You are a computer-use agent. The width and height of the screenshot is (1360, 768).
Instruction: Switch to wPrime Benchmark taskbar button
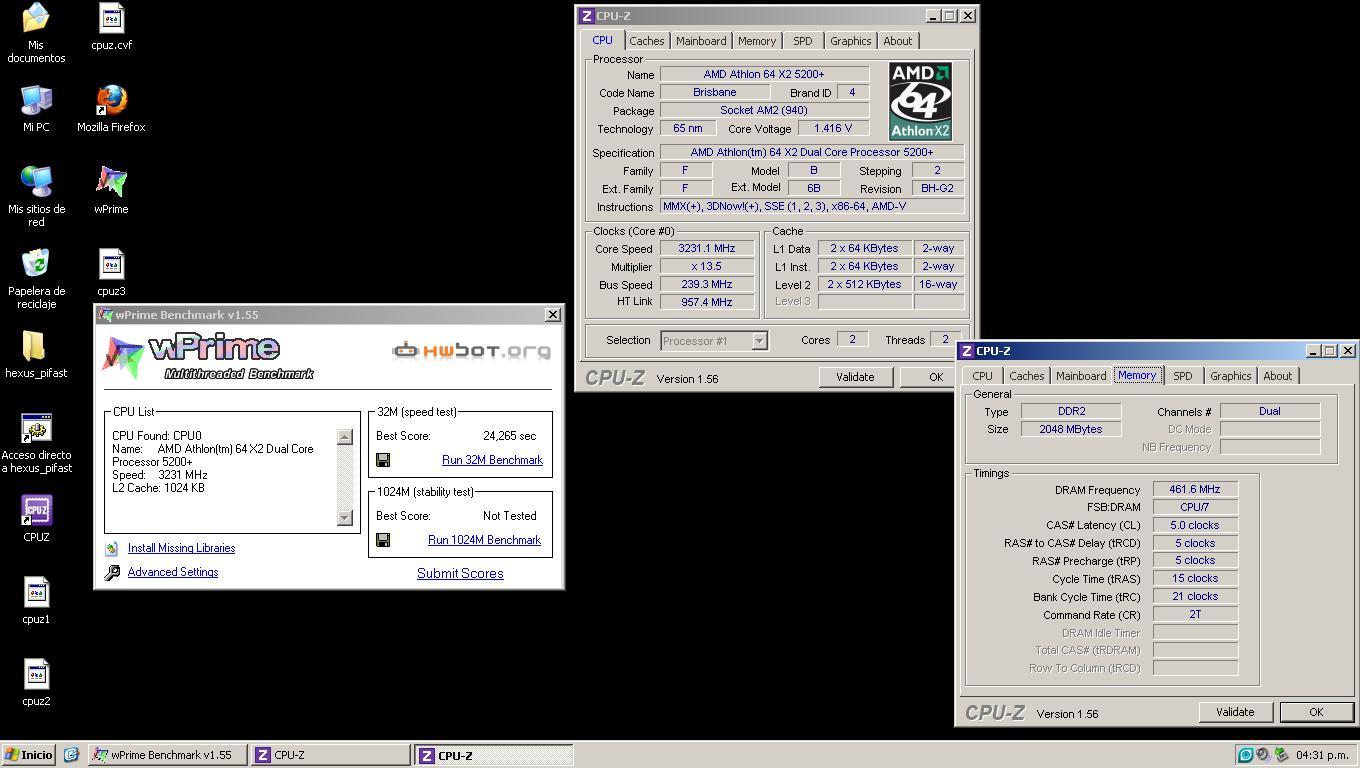(168, 755)
